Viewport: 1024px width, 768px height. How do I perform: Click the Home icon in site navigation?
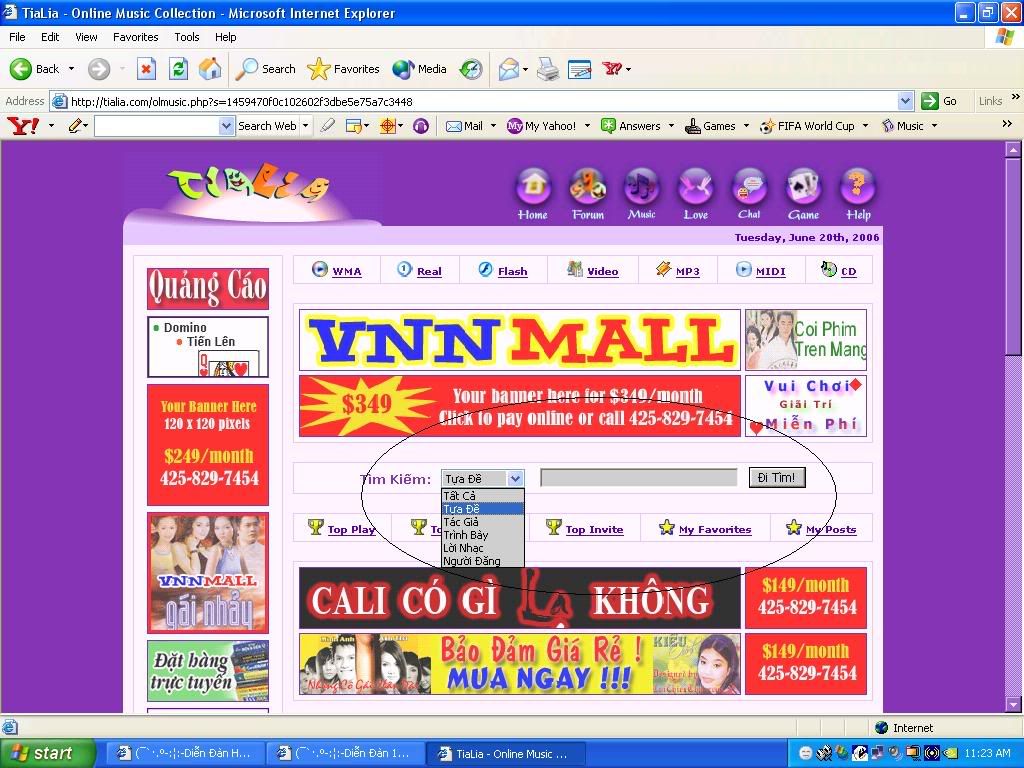coord(533,187)
